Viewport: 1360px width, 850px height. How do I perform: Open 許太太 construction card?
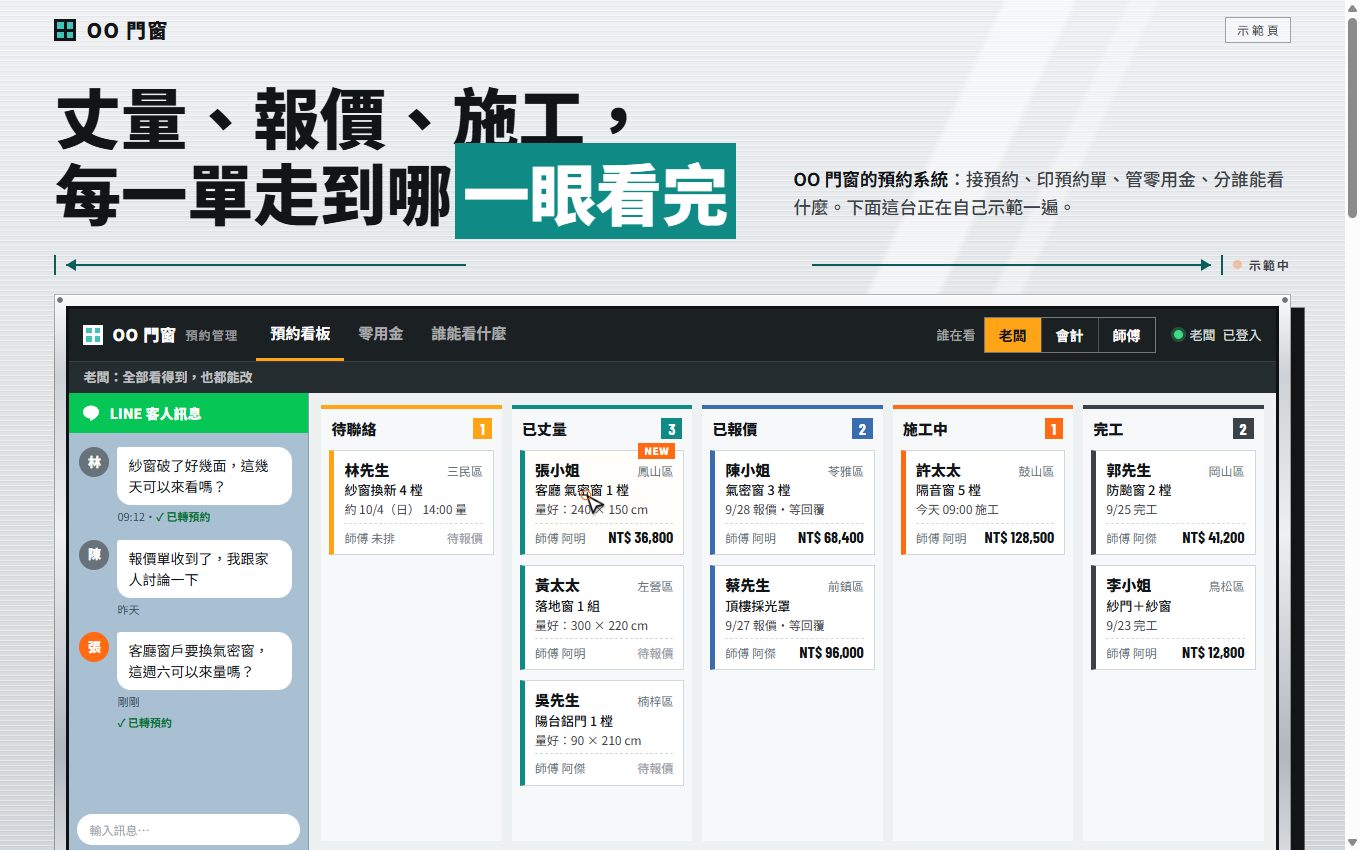click(x=983, y=503)
